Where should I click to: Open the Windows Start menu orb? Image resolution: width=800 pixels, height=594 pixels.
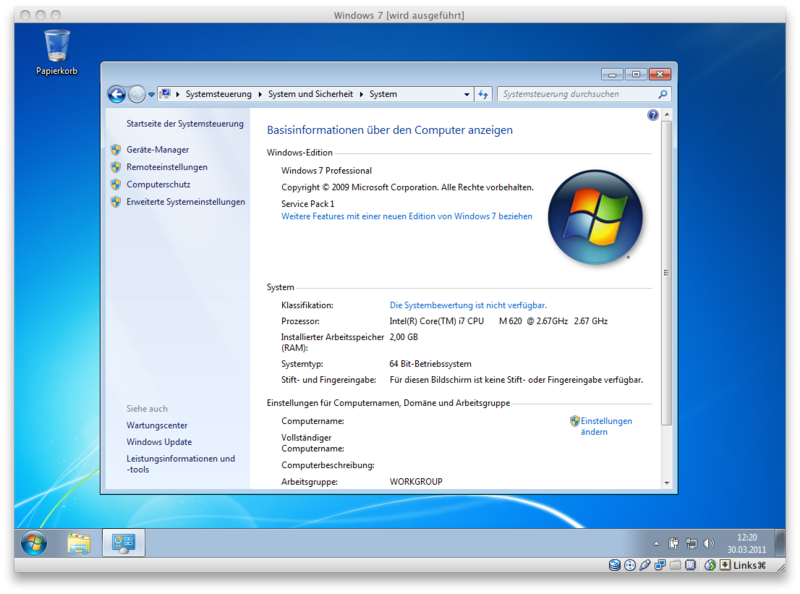click(34, 543)
